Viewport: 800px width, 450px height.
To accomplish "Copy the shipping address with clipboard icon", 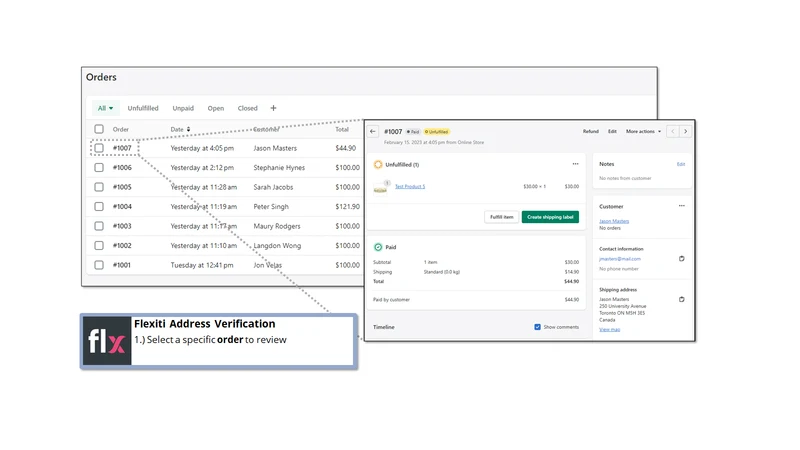I will click(x=682, y=299).
